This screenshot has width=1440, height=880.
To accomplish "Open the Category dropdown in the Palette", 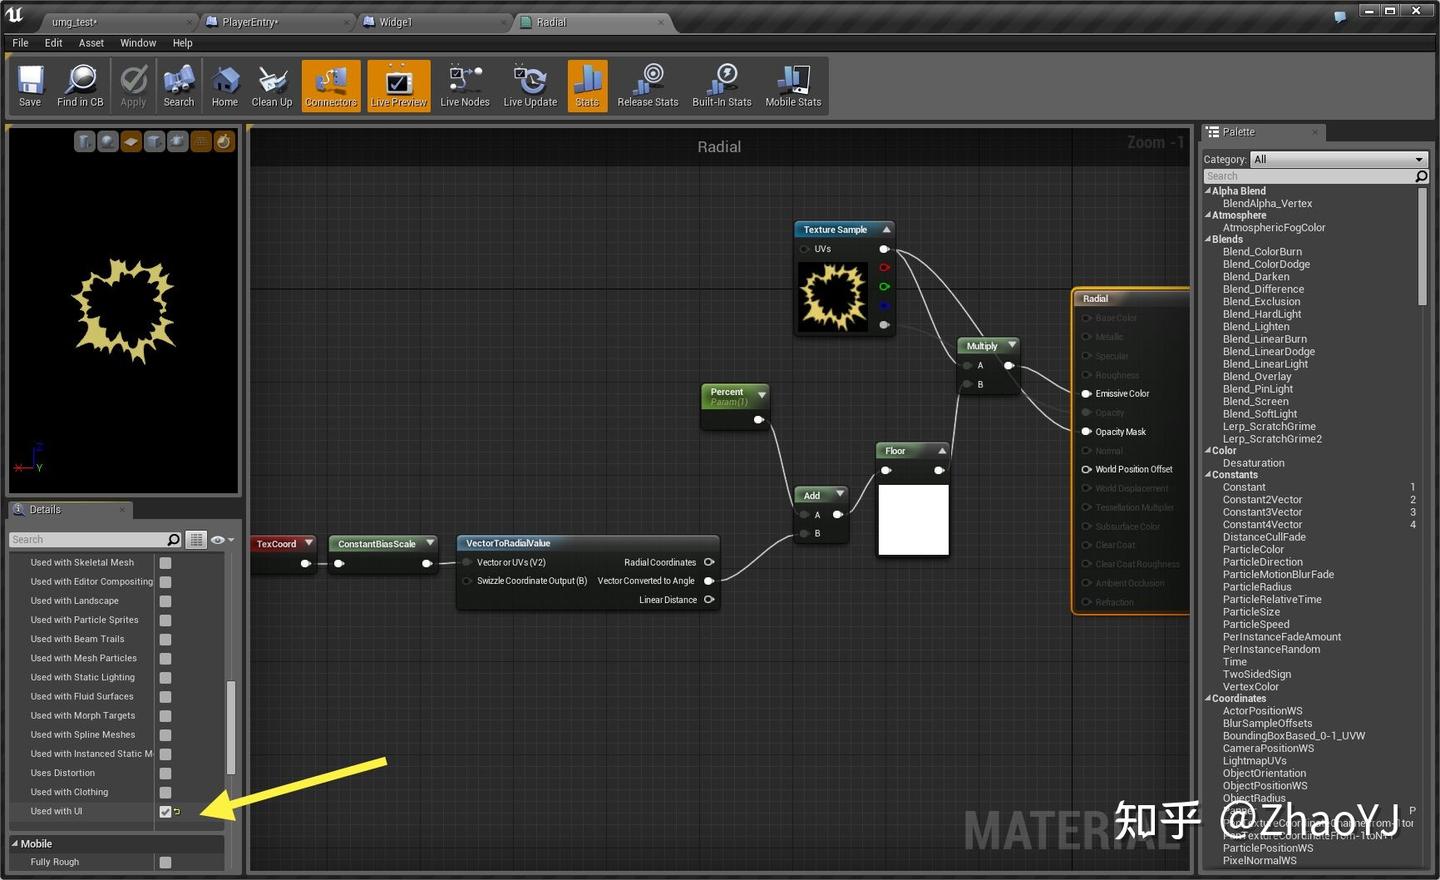I will click(1338, 159).
